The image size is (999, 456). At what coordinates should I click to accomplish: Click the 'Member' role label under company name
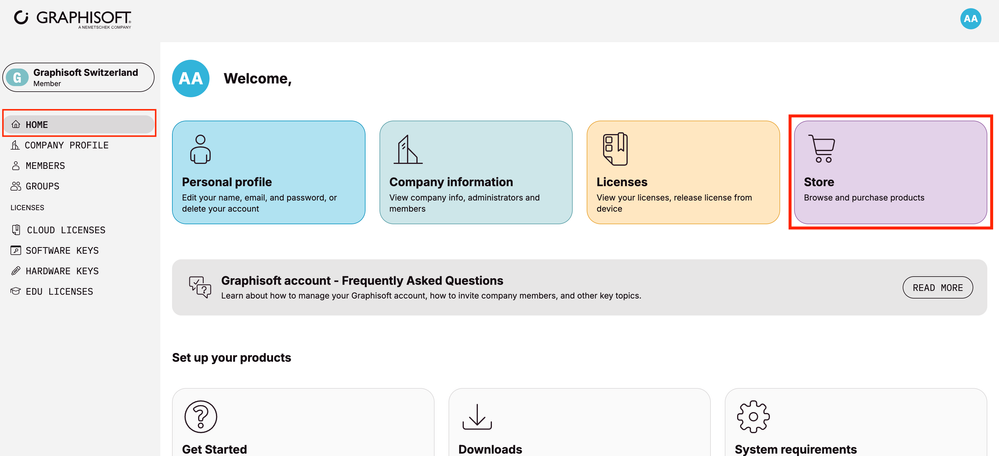point(47,83)
